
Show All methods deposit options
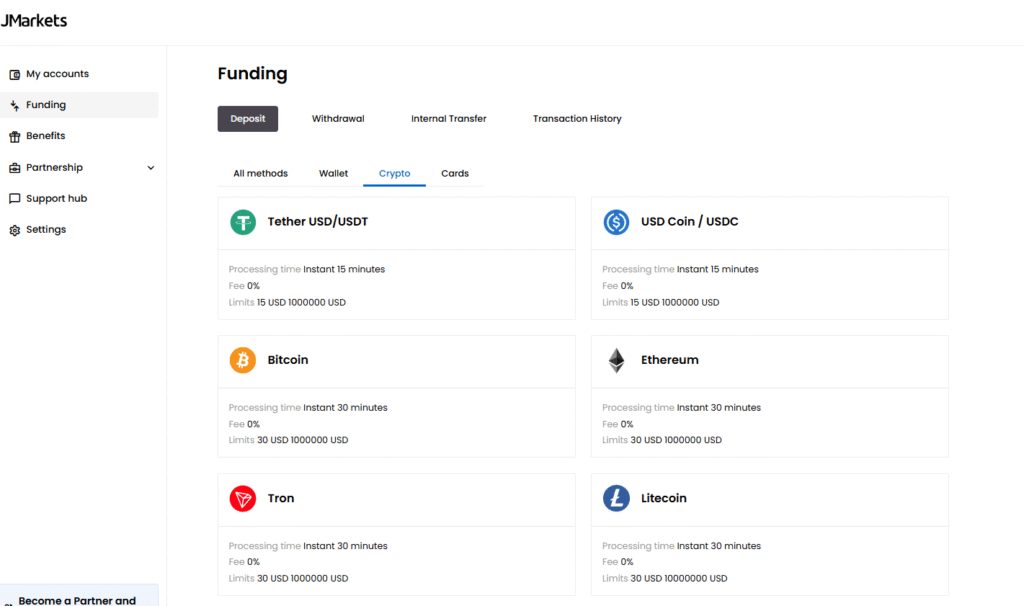(x=260, y=174)
